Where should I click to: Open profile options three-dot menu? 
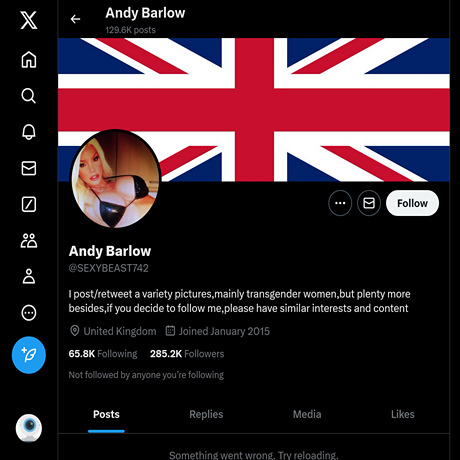340,203
